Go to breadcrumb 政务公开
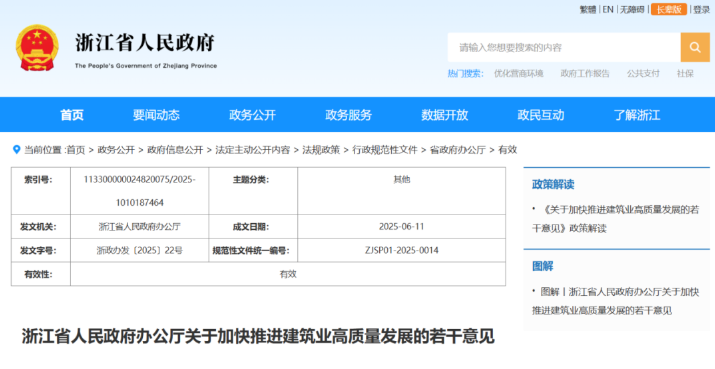Image resolution: width=715 pixels, height=369 pixels. (116, 150)
